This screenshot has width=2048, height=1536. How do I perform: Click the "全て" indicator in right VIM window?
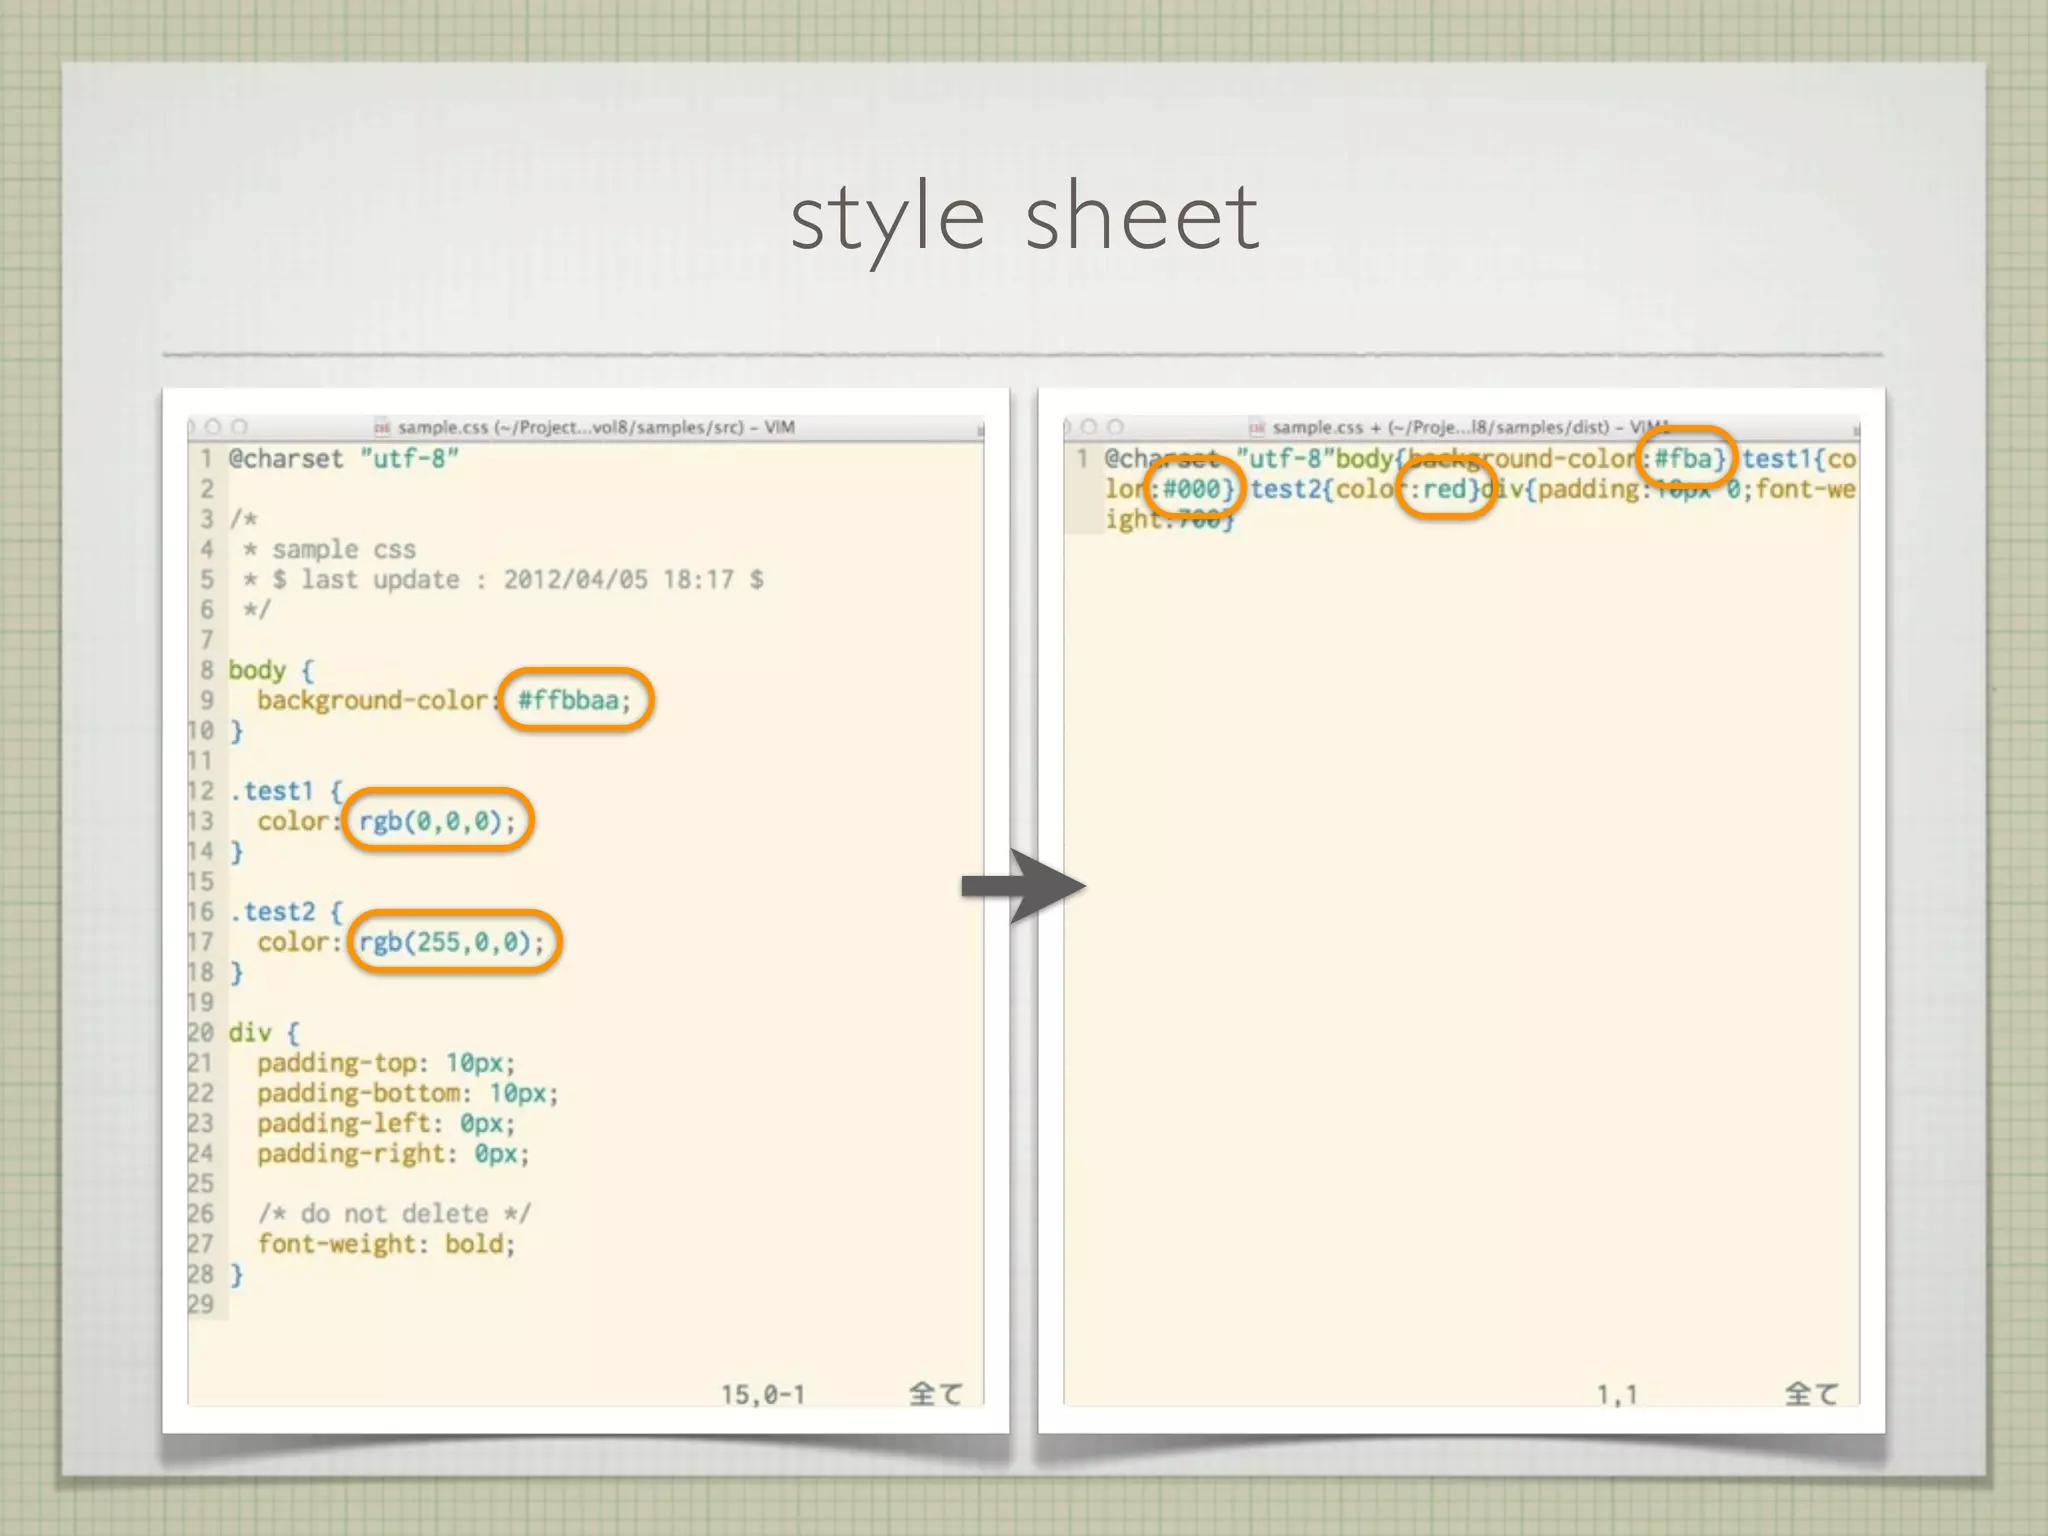1812,1394
